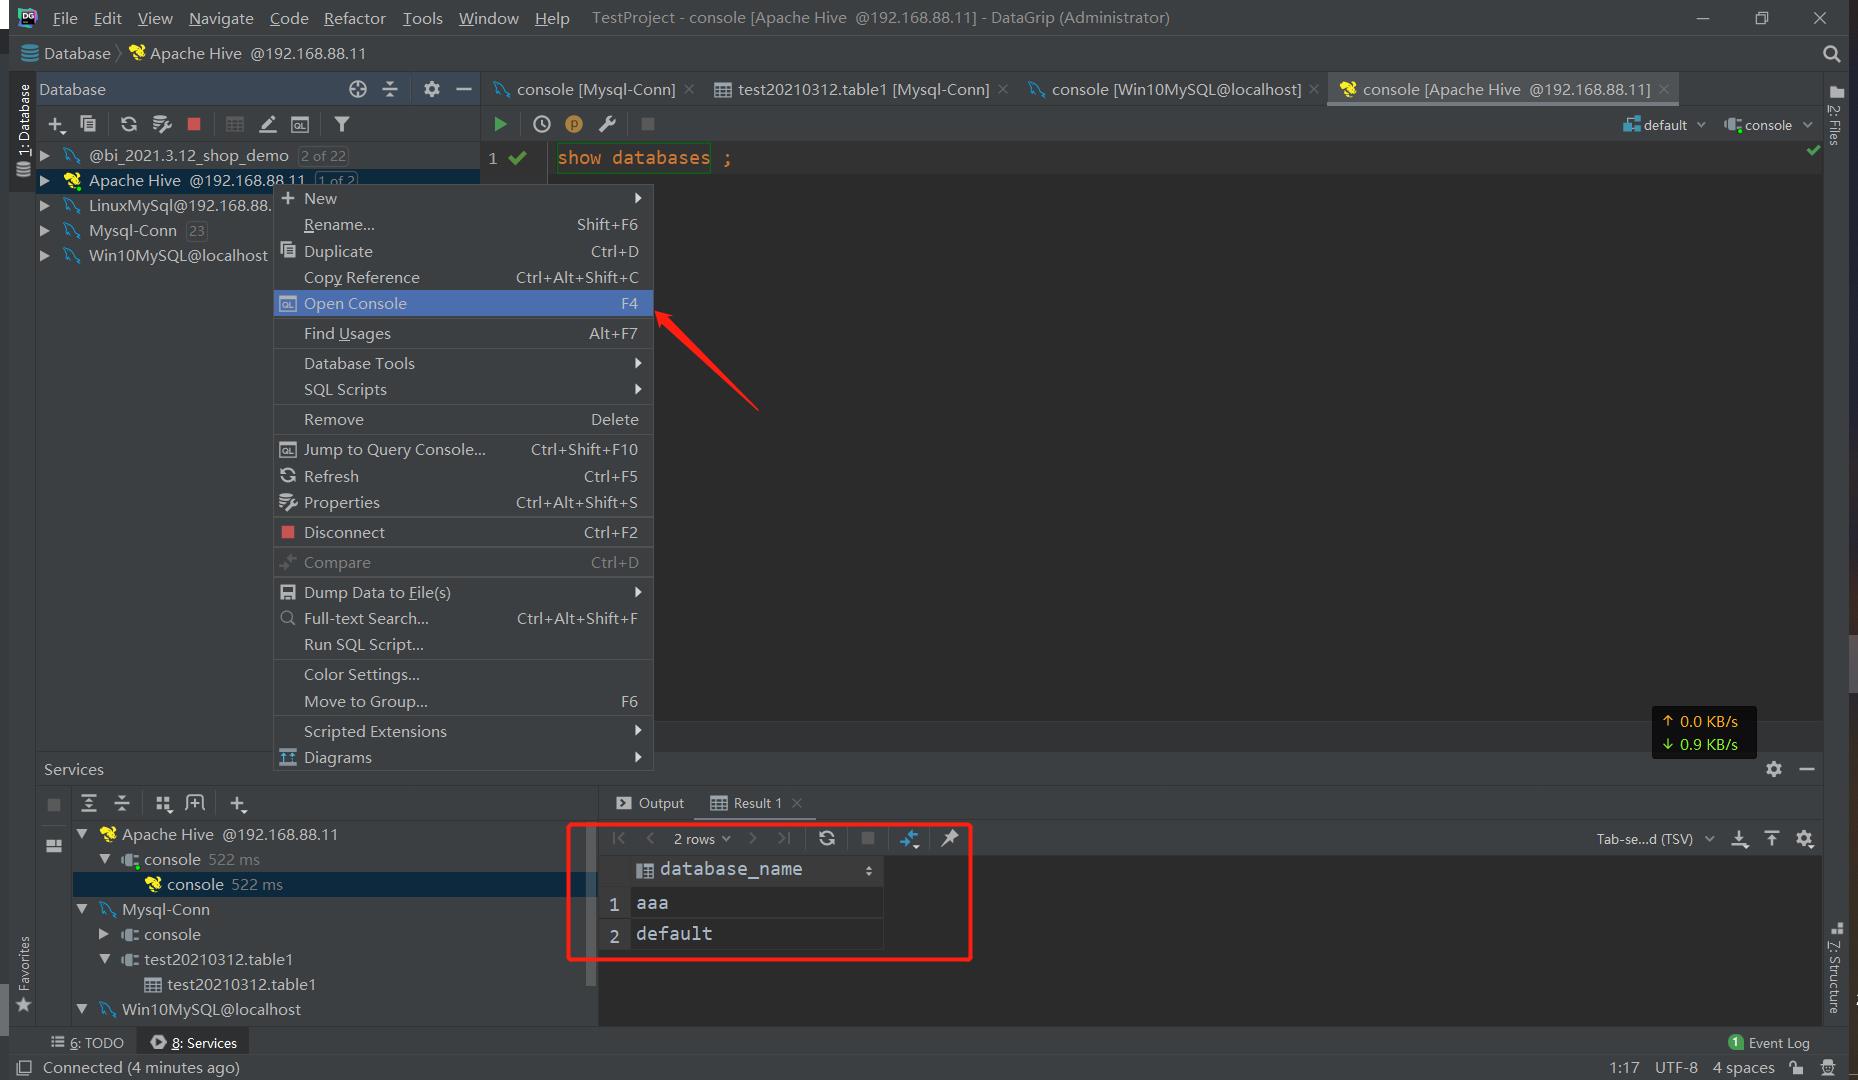The height and width of the screenshot is (1080, 1858).
Task: Click Group By icon in Services toolbar
Action: tap(163, 803)
